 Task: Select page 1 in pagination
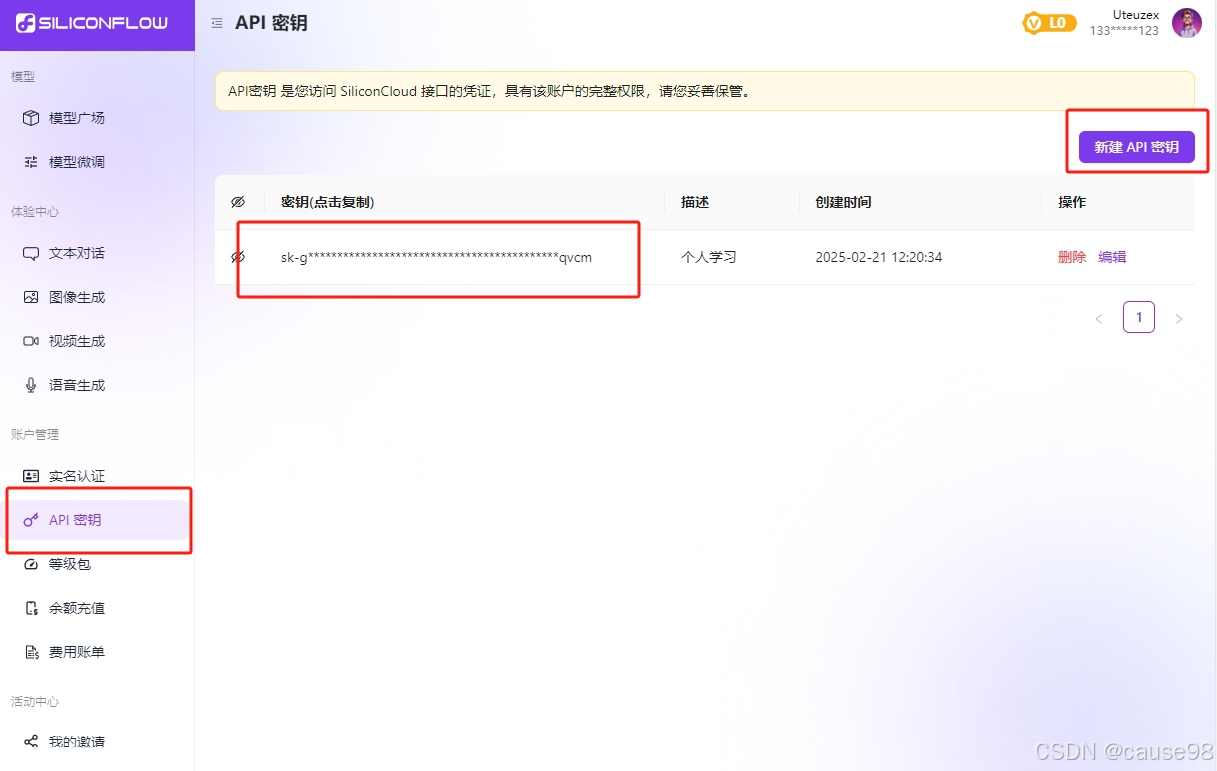pos(1139,317)
